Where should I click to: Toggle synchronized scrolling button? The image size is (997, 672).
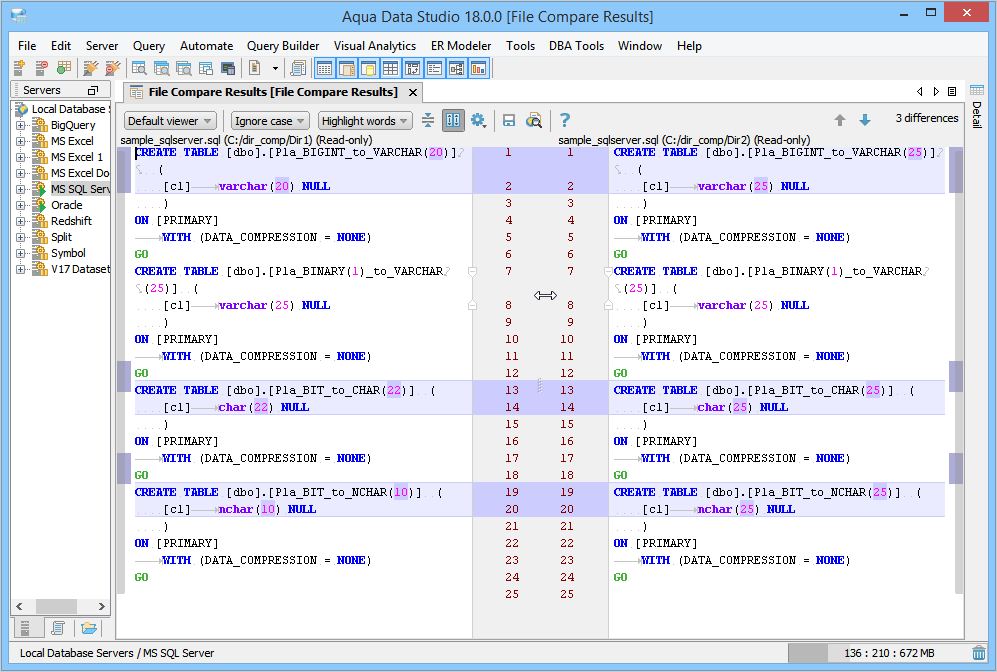click(x=453, y=120)
